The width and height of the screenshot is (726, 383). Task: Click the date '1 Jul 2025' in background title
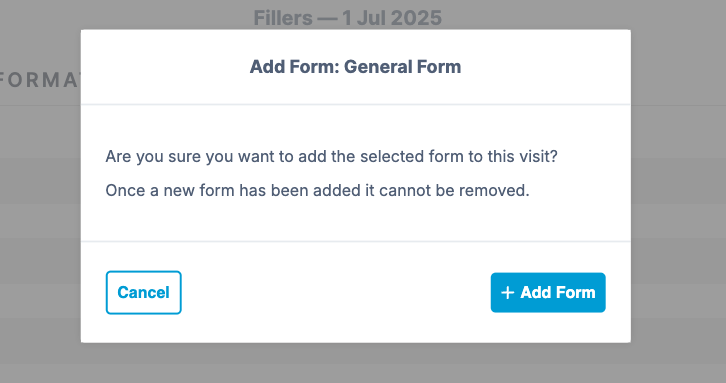click(392, 18)
